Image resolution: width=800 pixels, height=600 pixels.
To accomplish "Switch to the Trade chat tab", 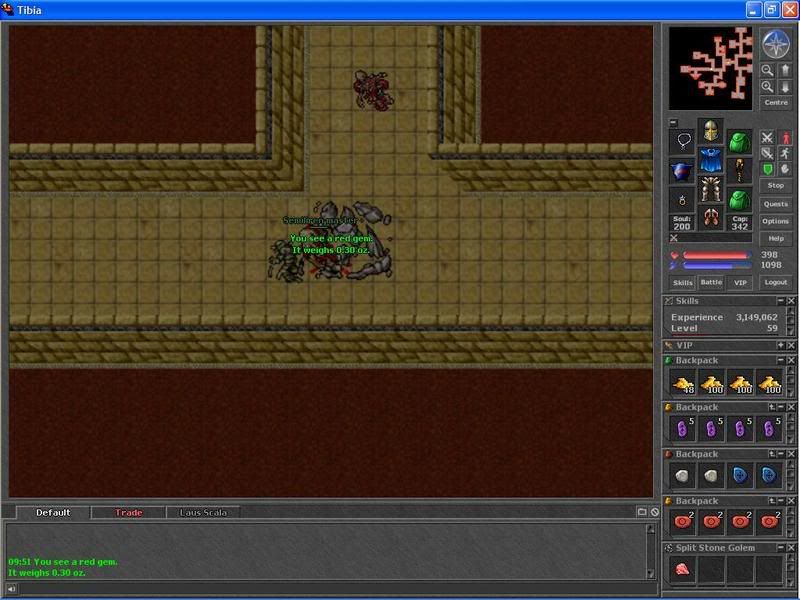I will [x=129, y=513].
